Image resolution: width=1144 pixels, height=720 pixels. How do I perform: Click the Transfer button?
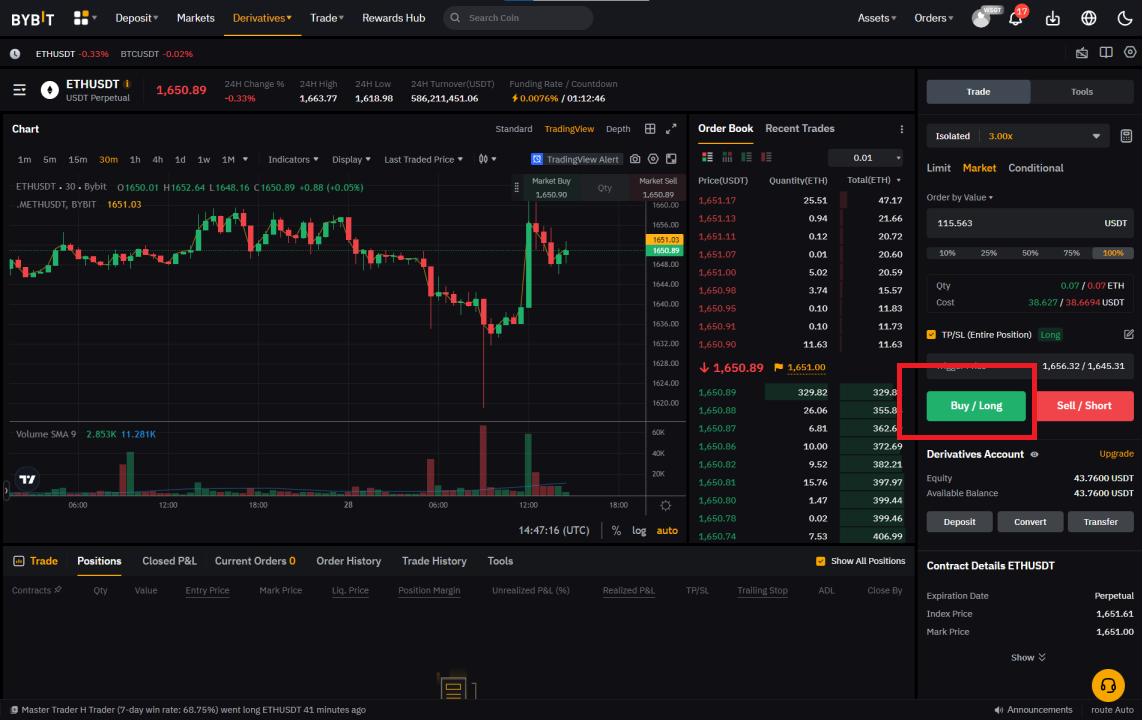1100,522
